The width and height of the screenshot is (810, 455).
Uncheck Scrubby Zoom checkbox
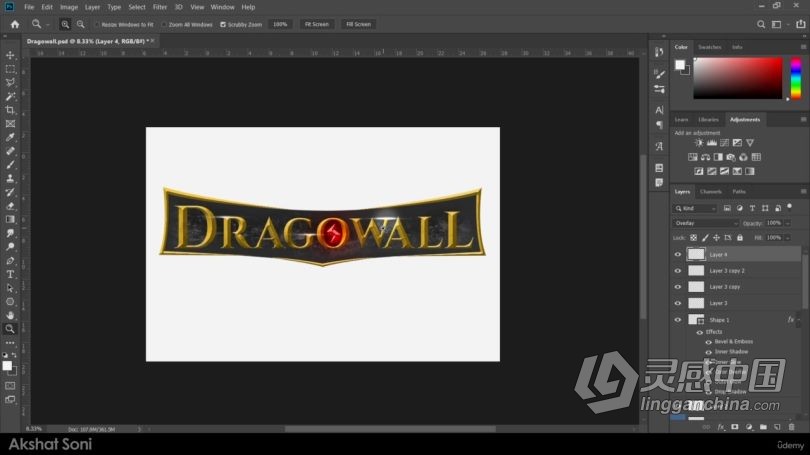(x=223, y=24)
